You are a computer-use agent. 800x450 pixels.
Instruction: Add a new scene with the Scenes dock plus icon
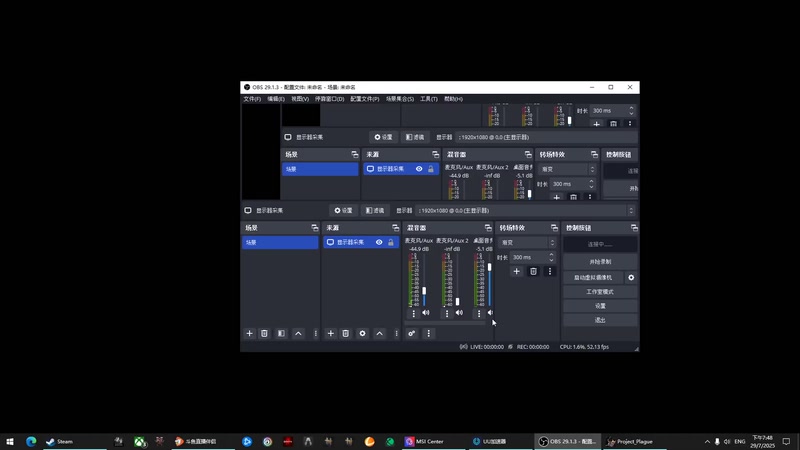pyautogui.click(x=249, y=333)
